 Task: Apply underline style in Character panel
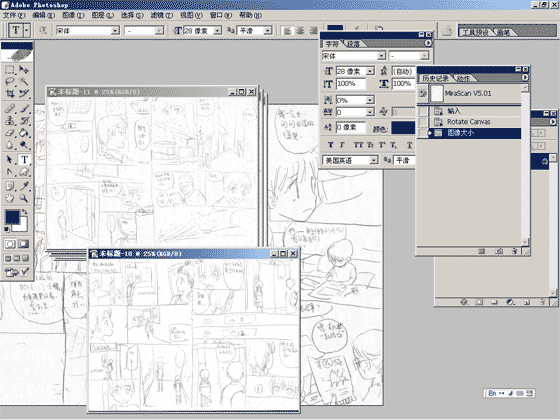coord(409,145)
